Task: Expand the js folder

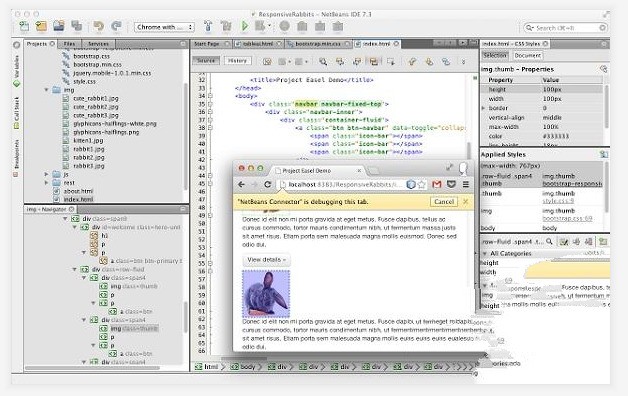Action: [x=46, y=174]
